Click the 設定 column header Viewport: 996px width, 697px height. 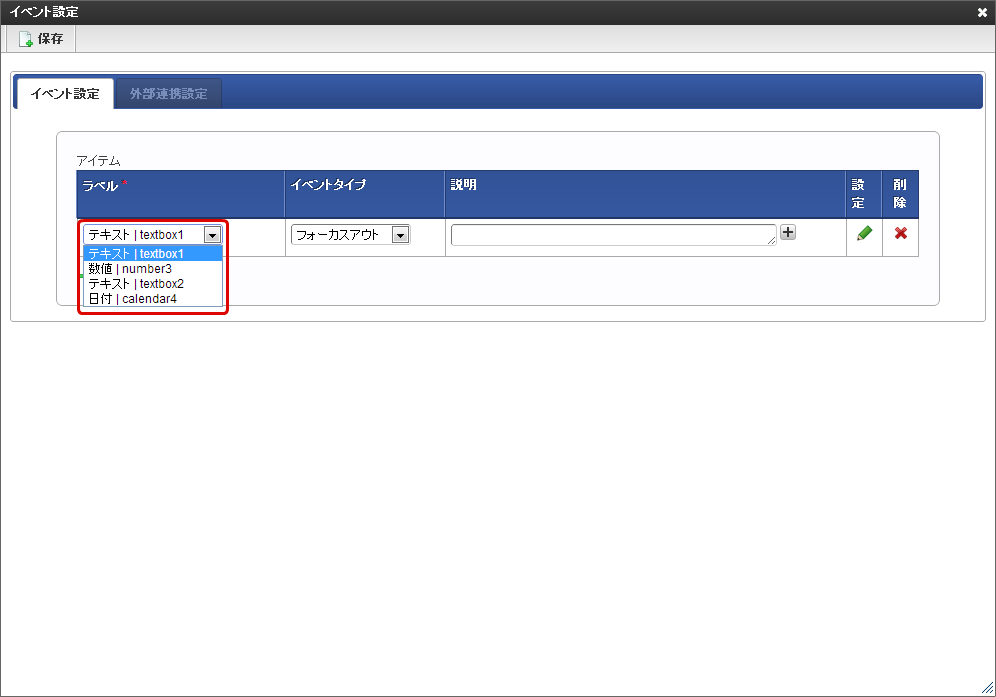pyautogui.click(x=864, y=194)
